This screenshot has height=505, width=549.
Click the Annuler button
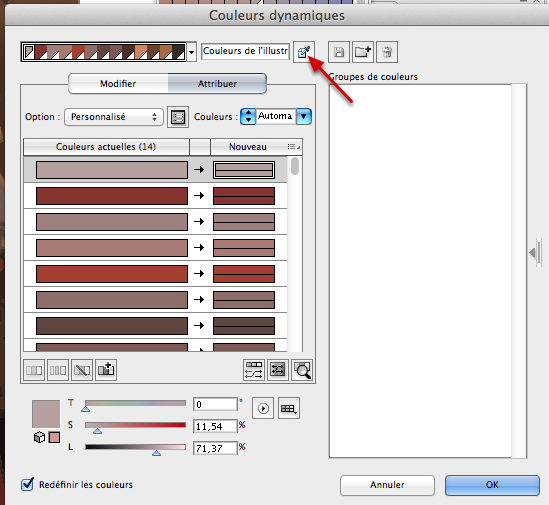pos(387,485)
